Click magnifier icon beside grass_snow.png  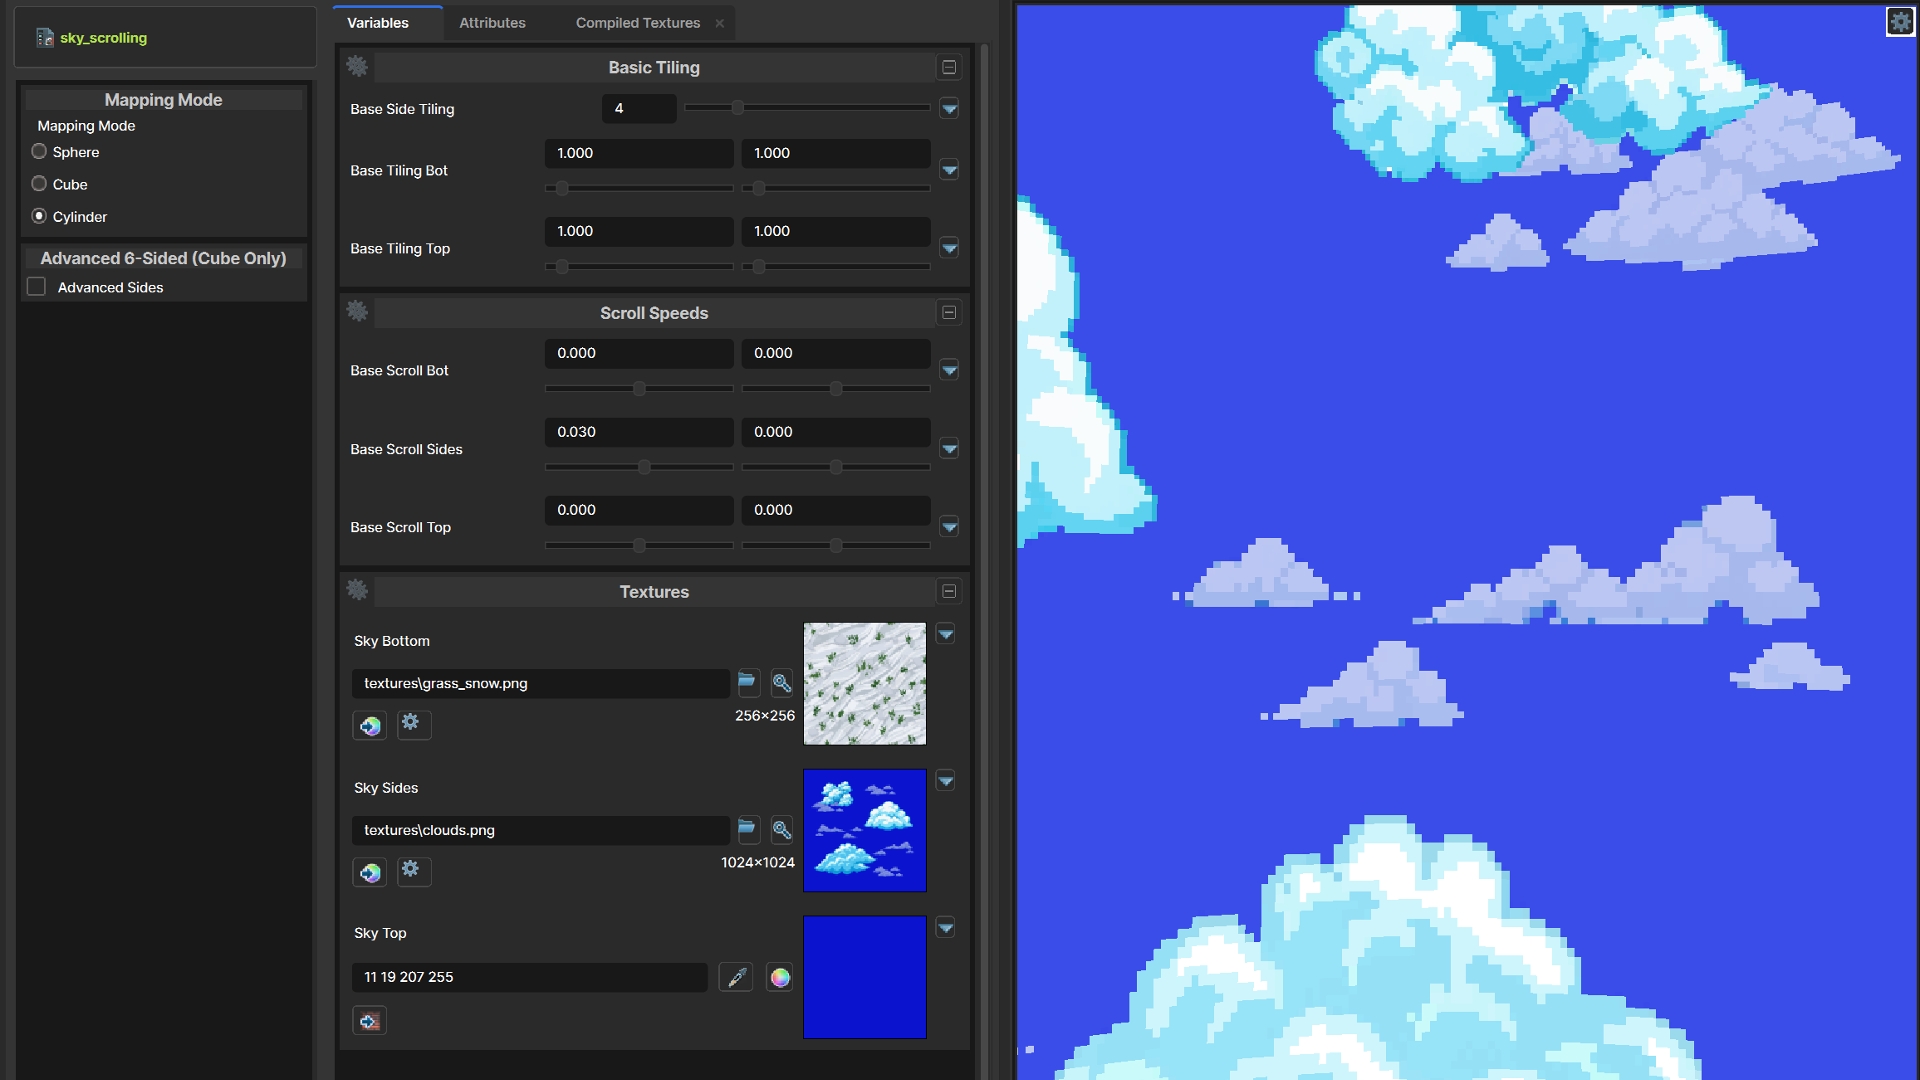click(781, 683)
